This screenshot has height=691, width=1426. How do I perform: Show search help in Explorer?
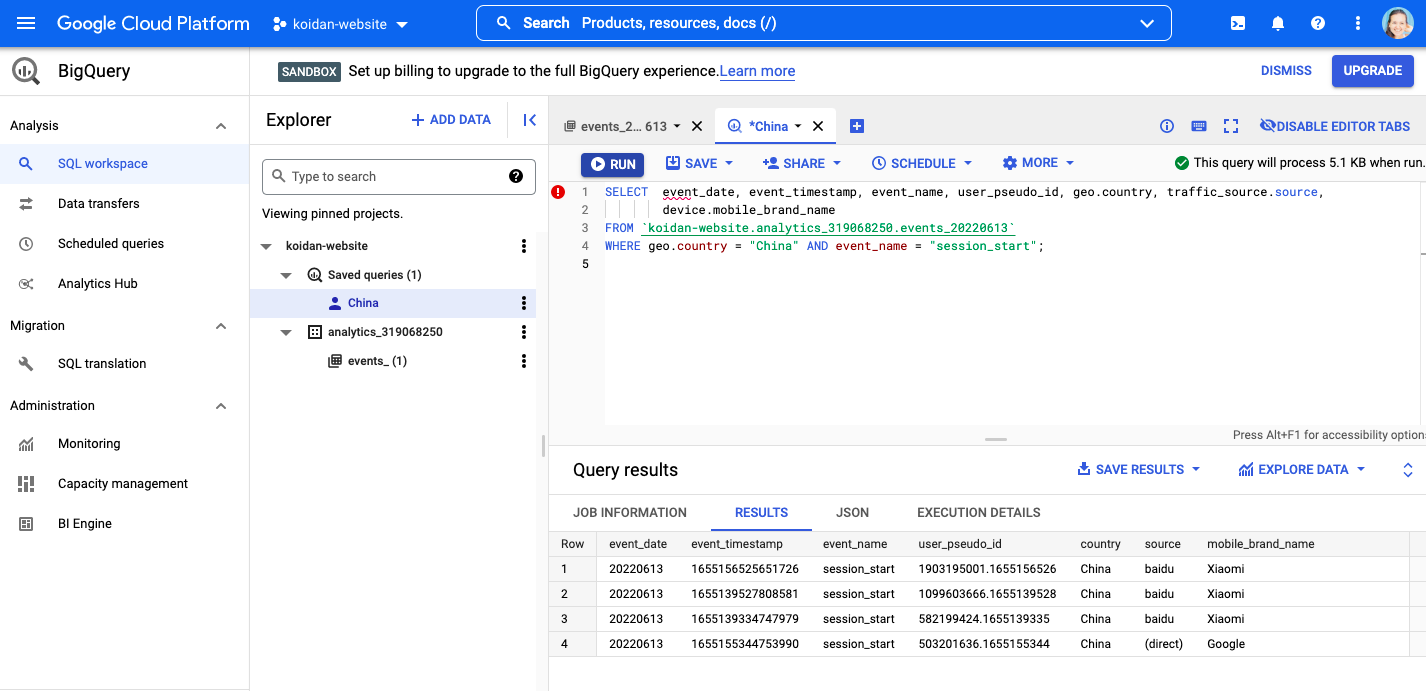(516, 176)
